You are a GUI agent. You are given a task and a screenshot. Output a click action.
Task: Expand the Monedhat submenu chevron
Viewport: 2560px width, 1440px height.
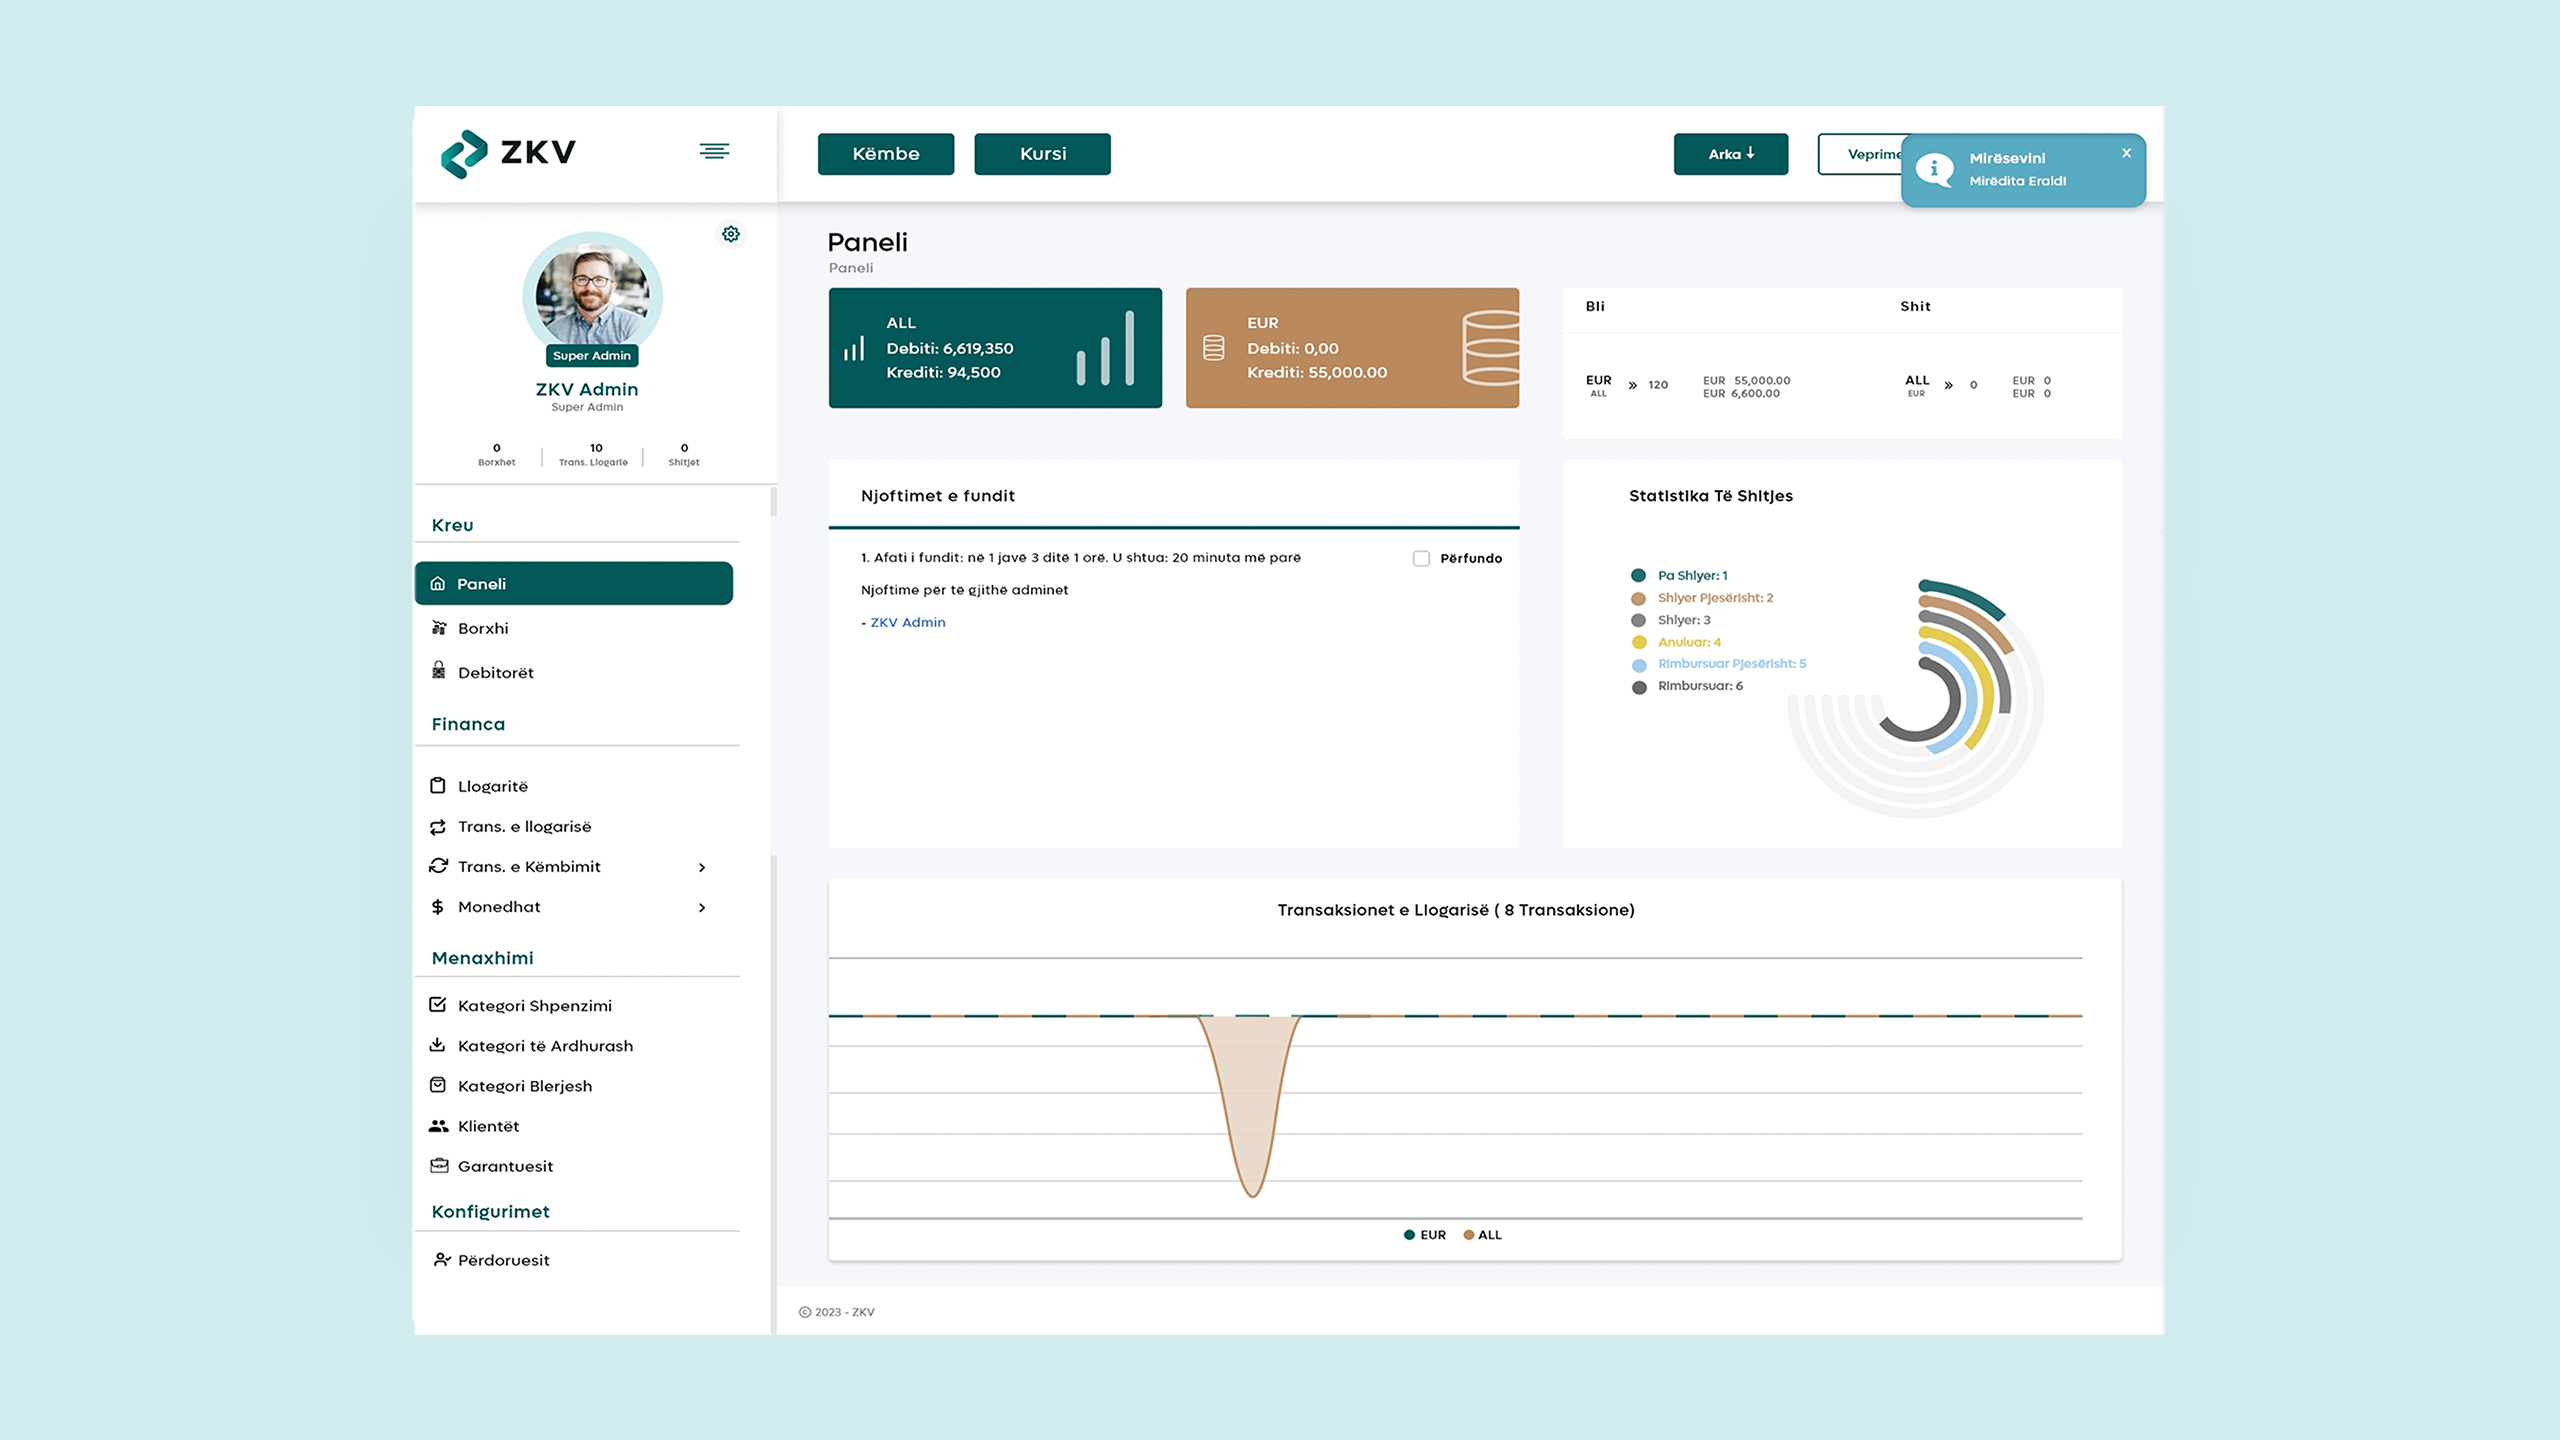click(x=702, y=907)
